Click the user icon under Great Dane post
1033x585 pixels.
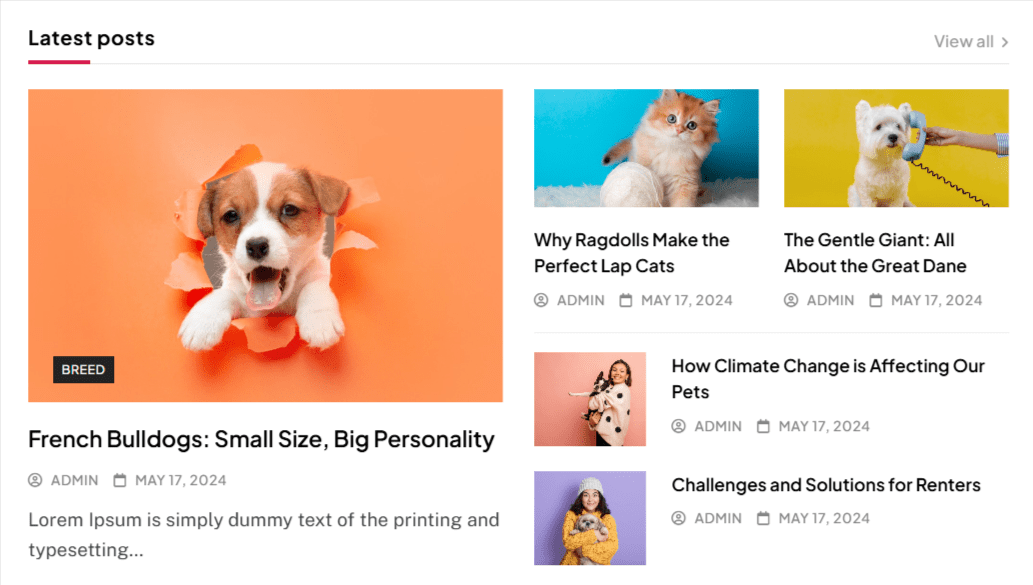coord(791,300)
